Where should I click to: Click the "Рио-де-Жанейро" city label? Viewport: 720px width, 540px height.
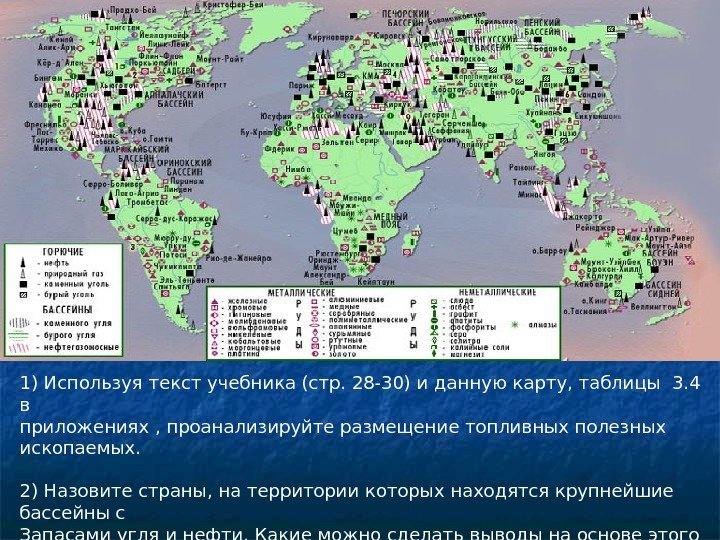238,258
